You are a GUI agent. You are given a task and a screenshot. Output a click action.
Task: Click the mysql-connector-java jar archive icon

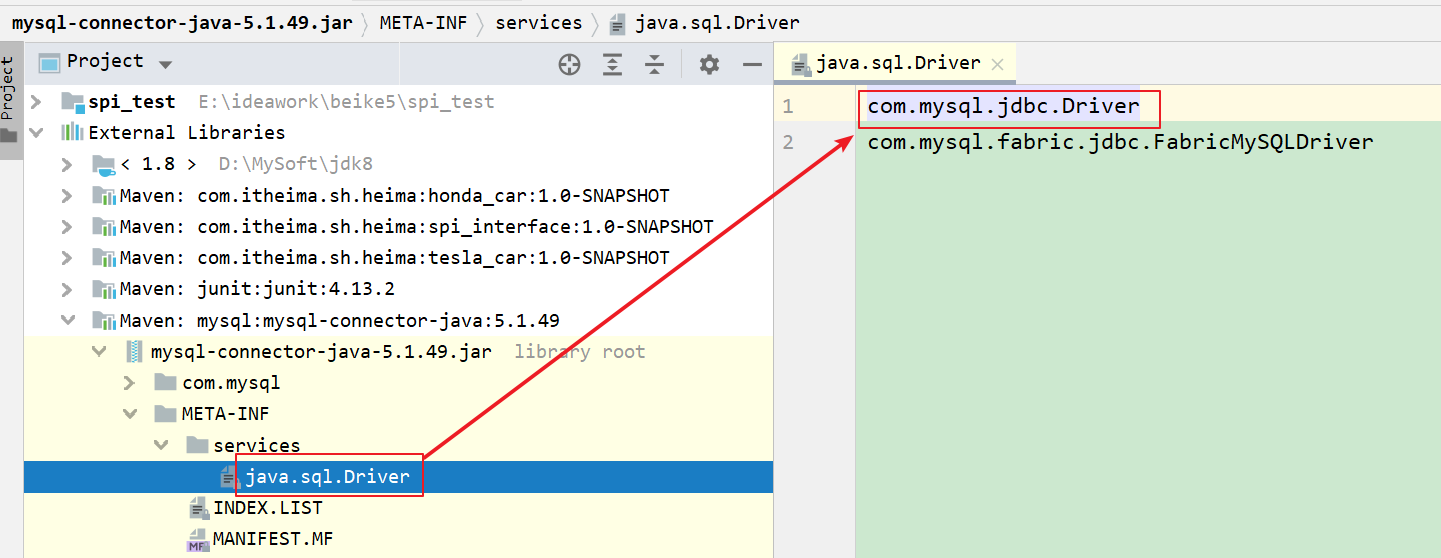click(134, 352)
